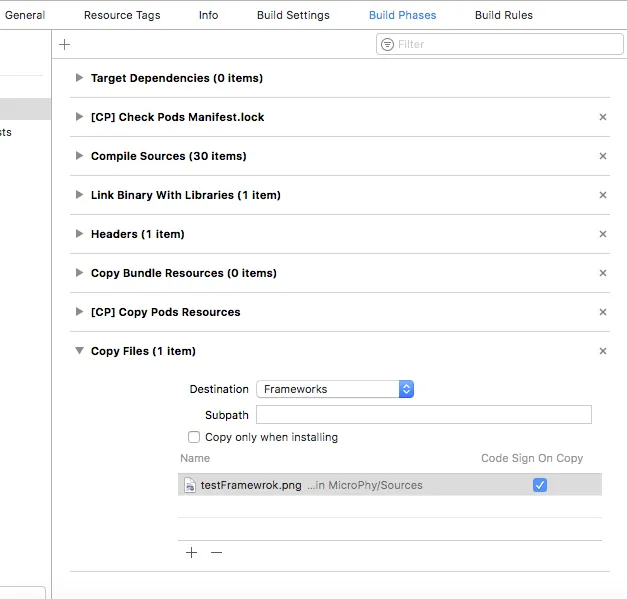The height and width of the screenshot is (599, 627).
Task: Click [CP] Copy Pods Resources title
Action: pyautogui.click(x=166, y=312)
